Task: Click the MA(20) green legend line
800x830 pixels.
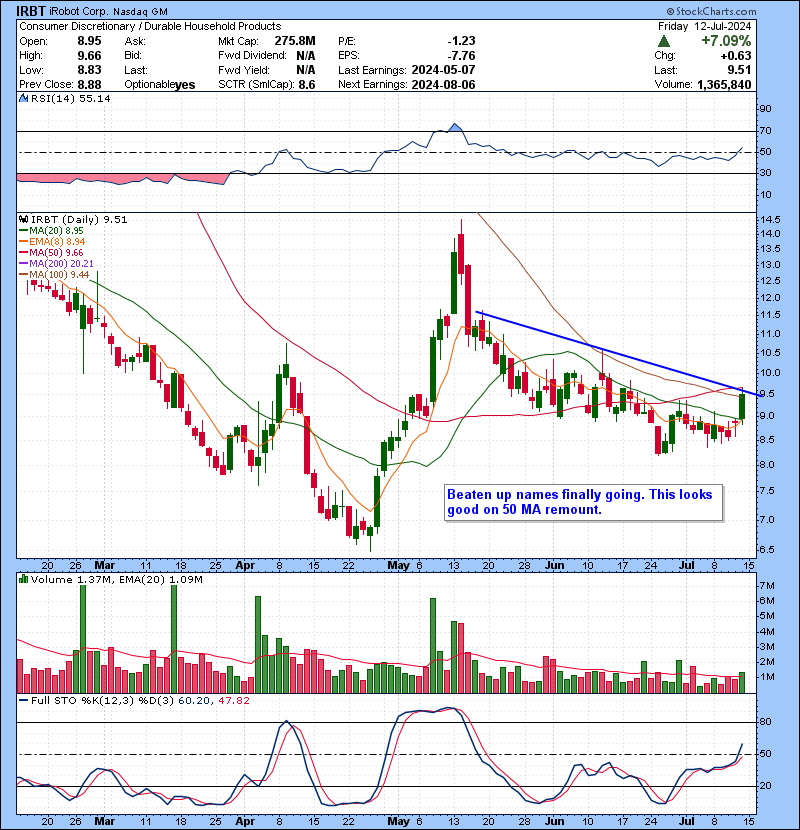Action: (24, 231)
